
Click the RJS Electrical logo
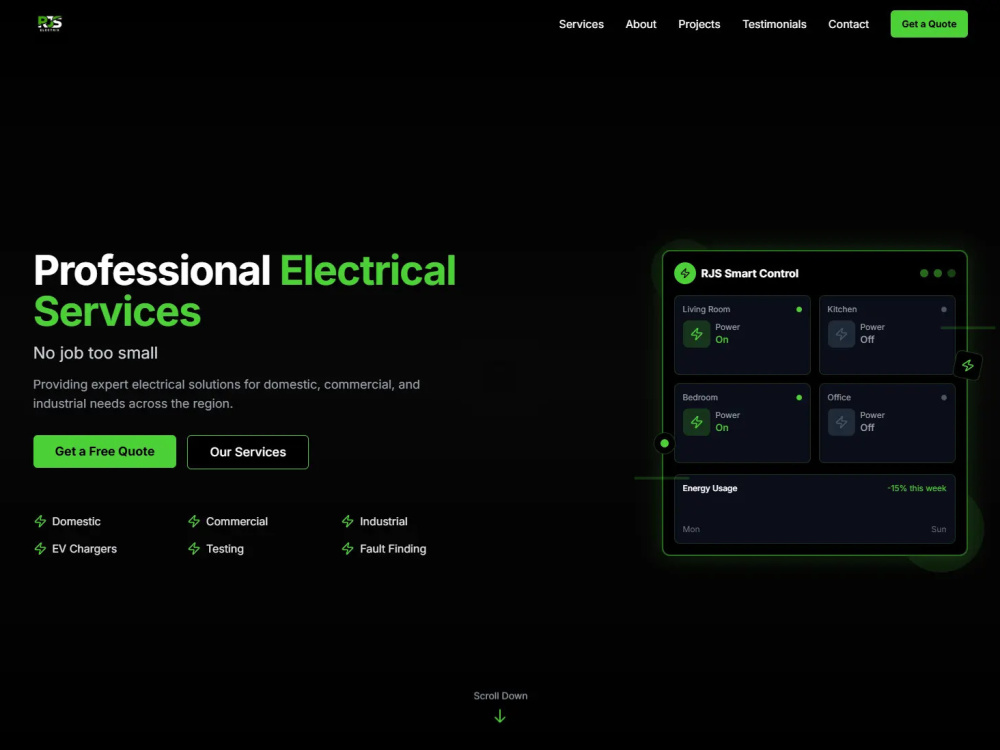pyautogui.click(x=50, y=24)
